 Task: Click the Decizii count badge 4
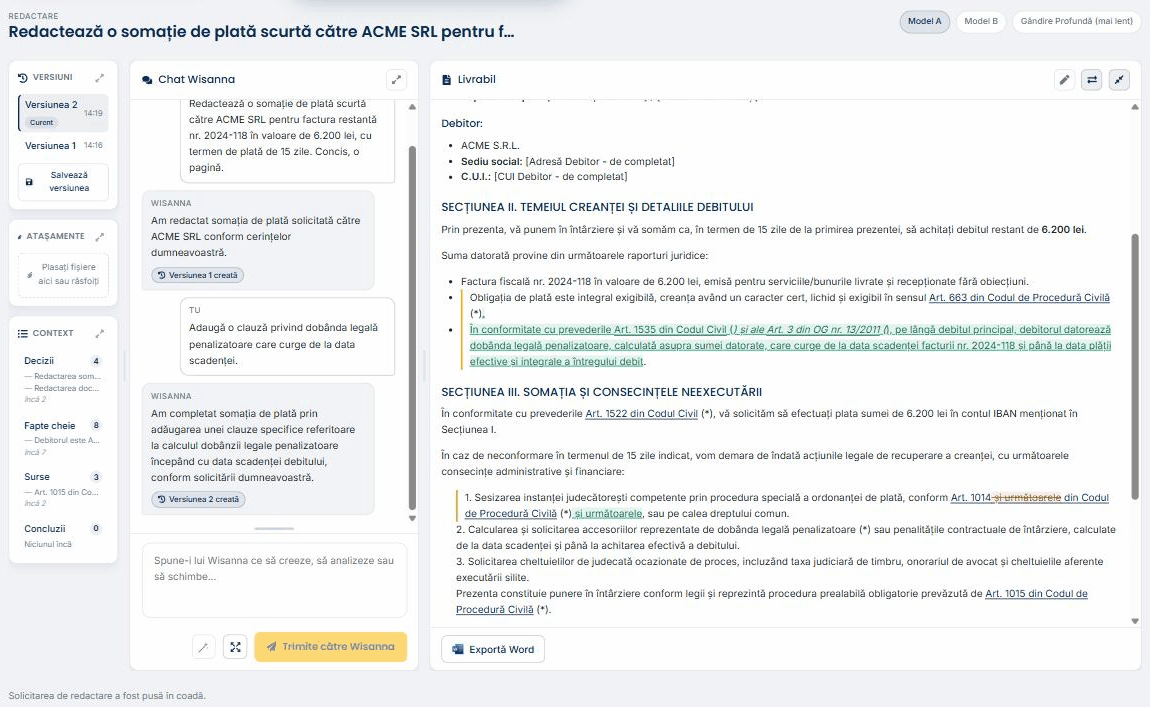(x=96, y=361)
